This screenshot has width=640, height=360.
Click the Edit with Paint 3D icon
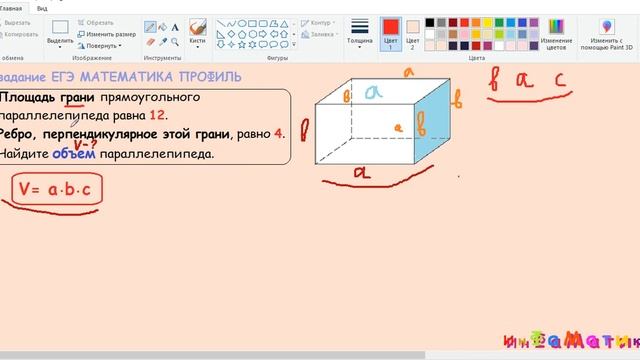(x=607, y=27)
